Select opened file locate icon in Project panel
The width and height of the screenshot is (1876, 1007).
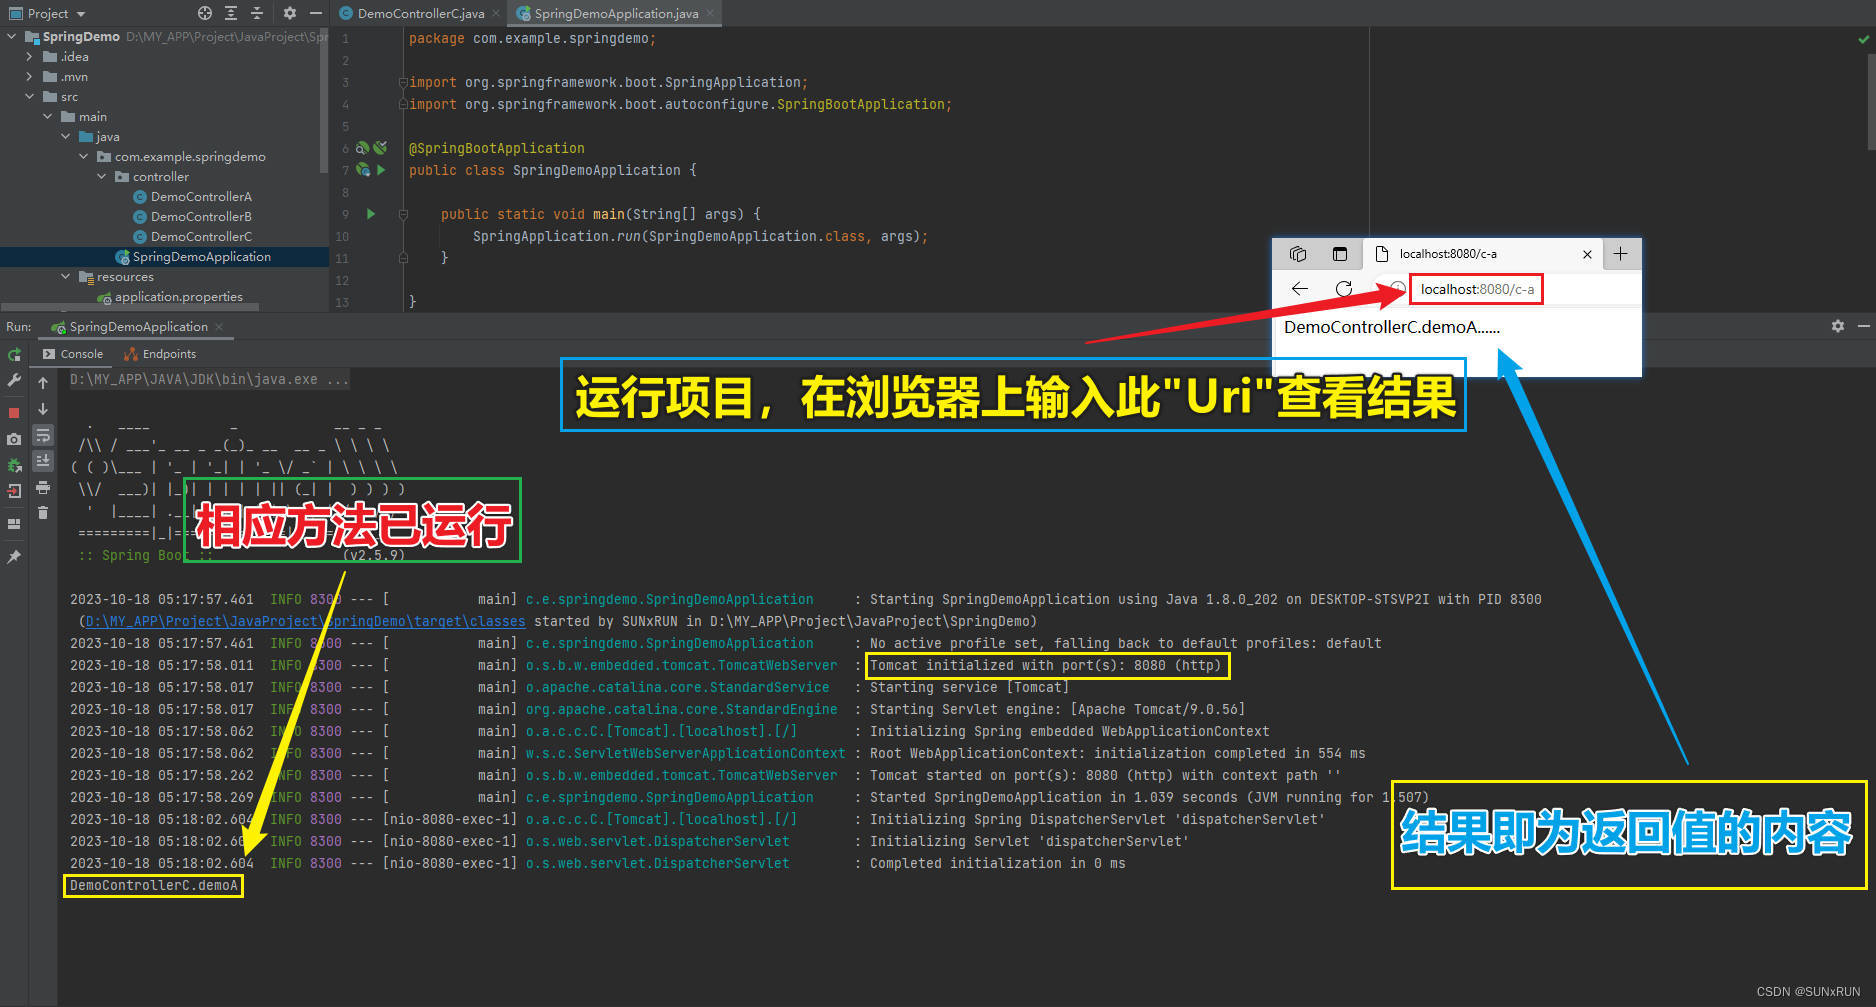click(x=205, y=13)
